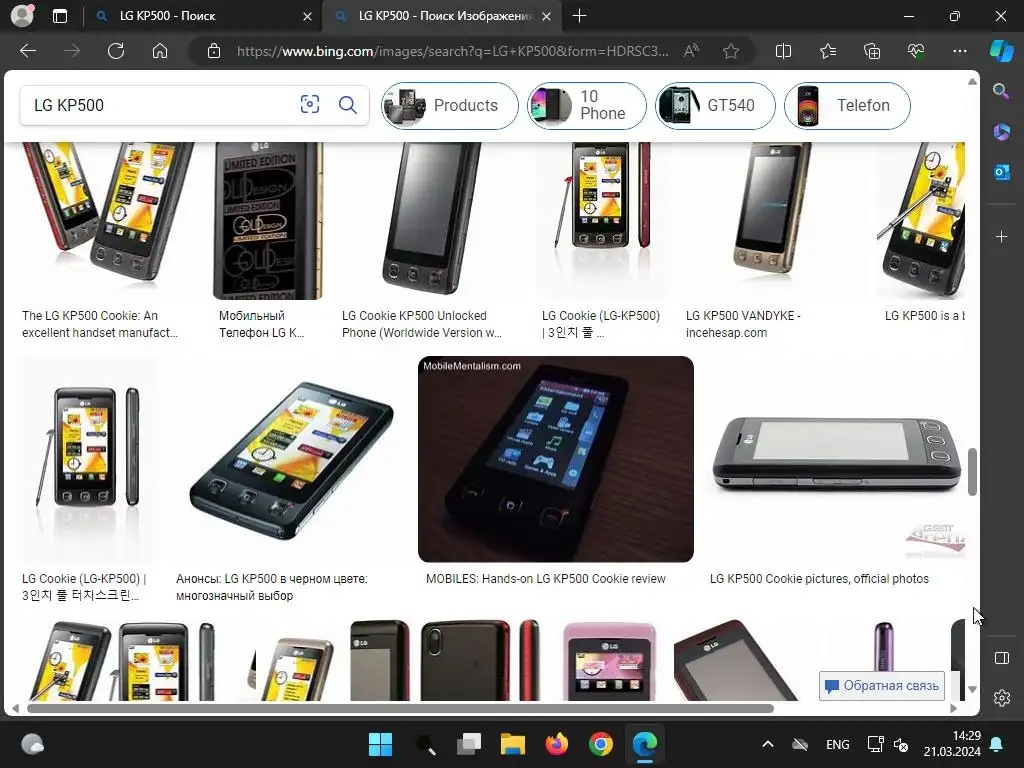The height and width of the screenshot is (768, 1024).
Task: Close the image search tab
Action: tap(547, 16)
